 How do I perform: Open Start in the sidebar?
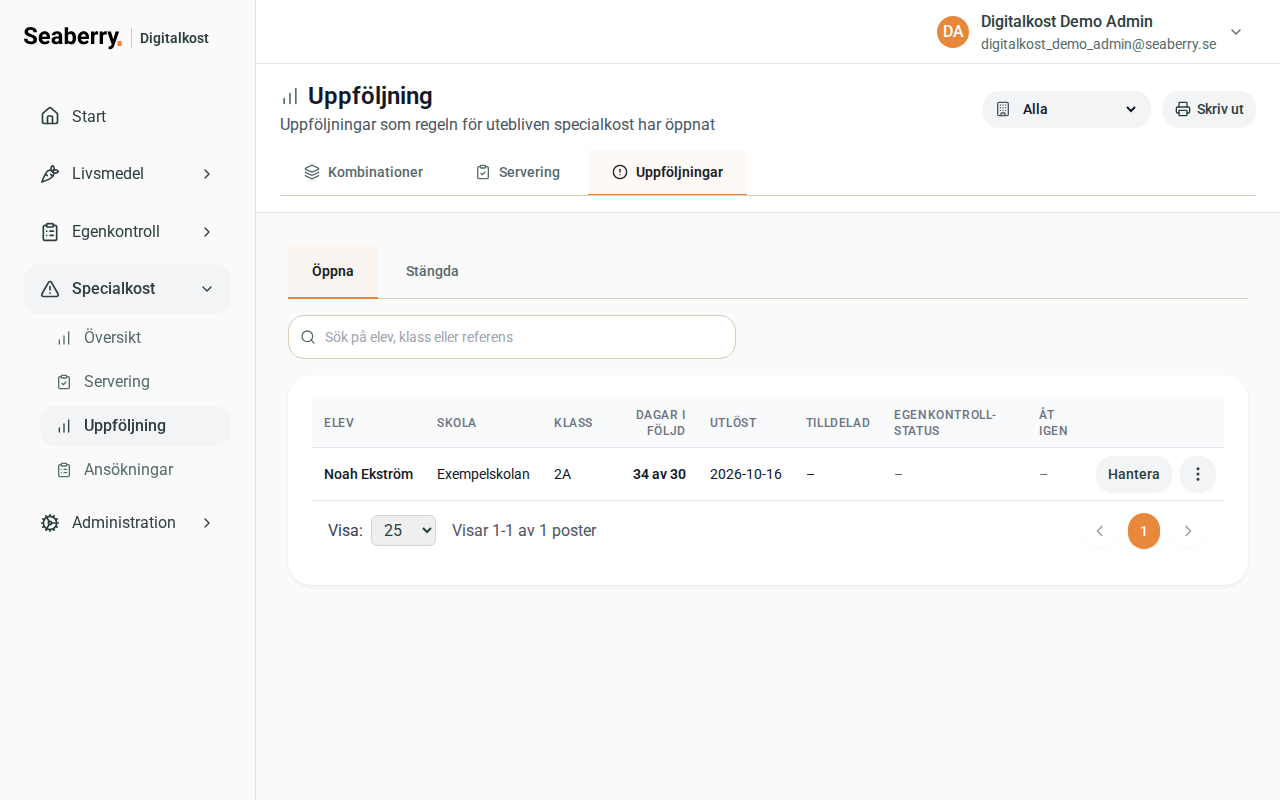(x=127, y=116)
